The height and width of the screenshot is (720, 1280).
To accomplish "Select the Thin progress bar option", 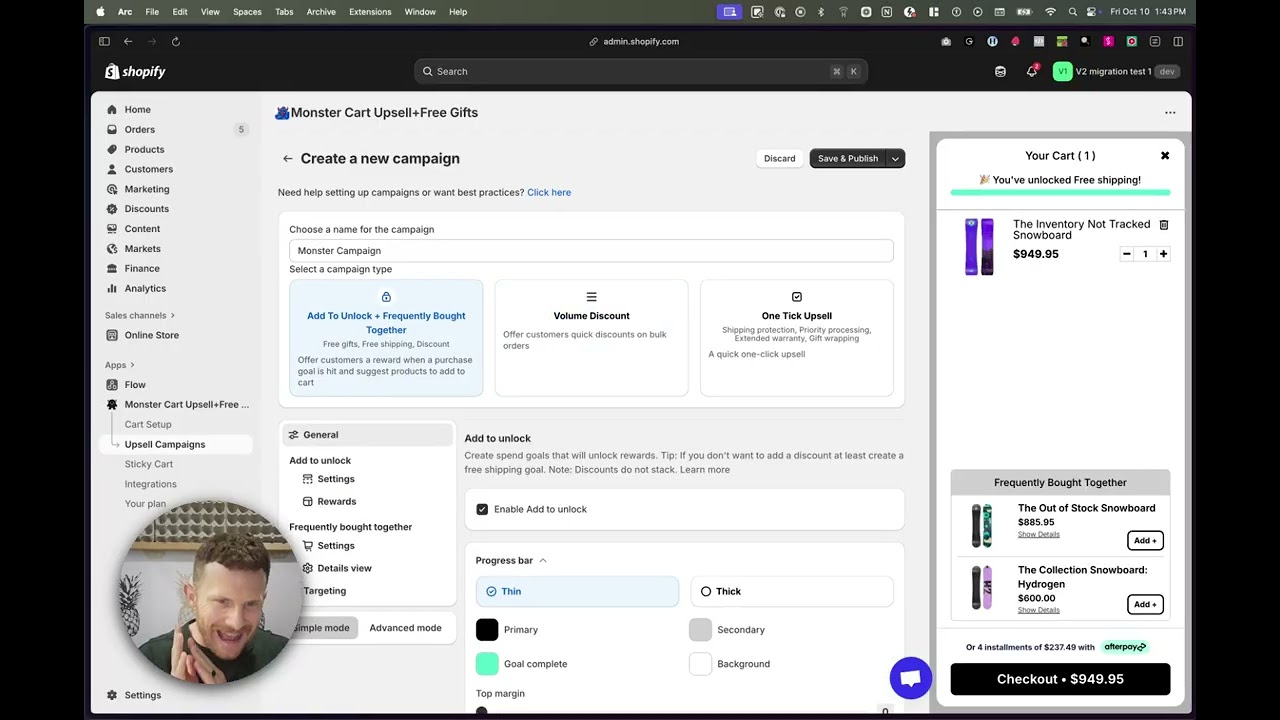I will [577, 591].
